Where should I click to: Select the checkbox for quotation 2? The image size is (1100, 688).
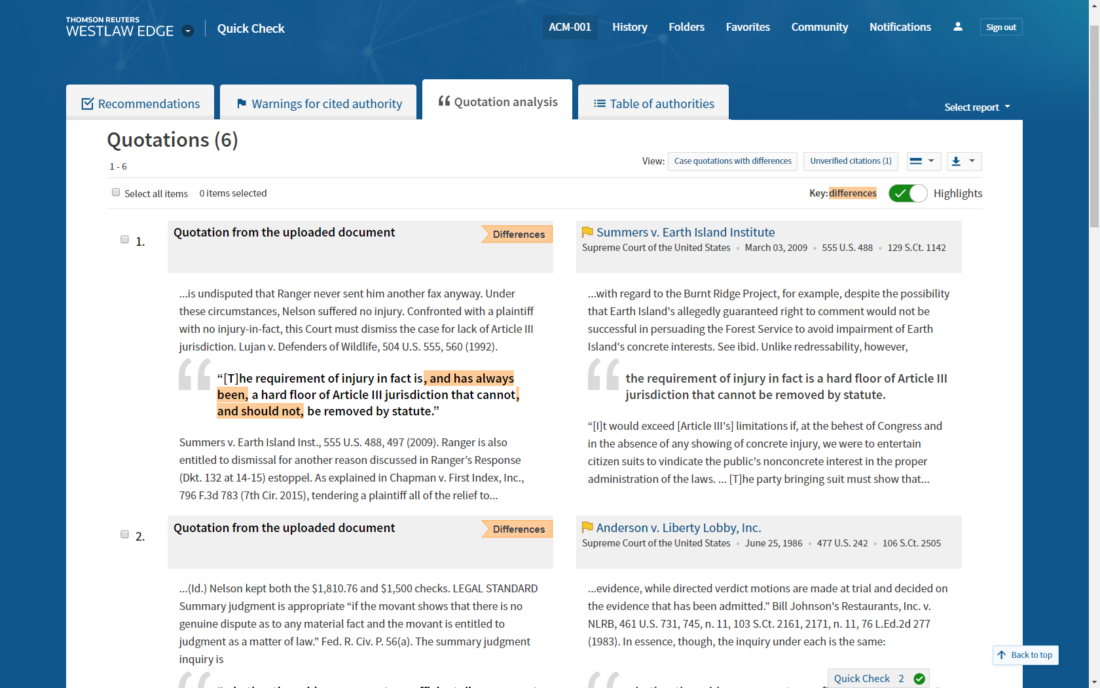coord(124,534)
